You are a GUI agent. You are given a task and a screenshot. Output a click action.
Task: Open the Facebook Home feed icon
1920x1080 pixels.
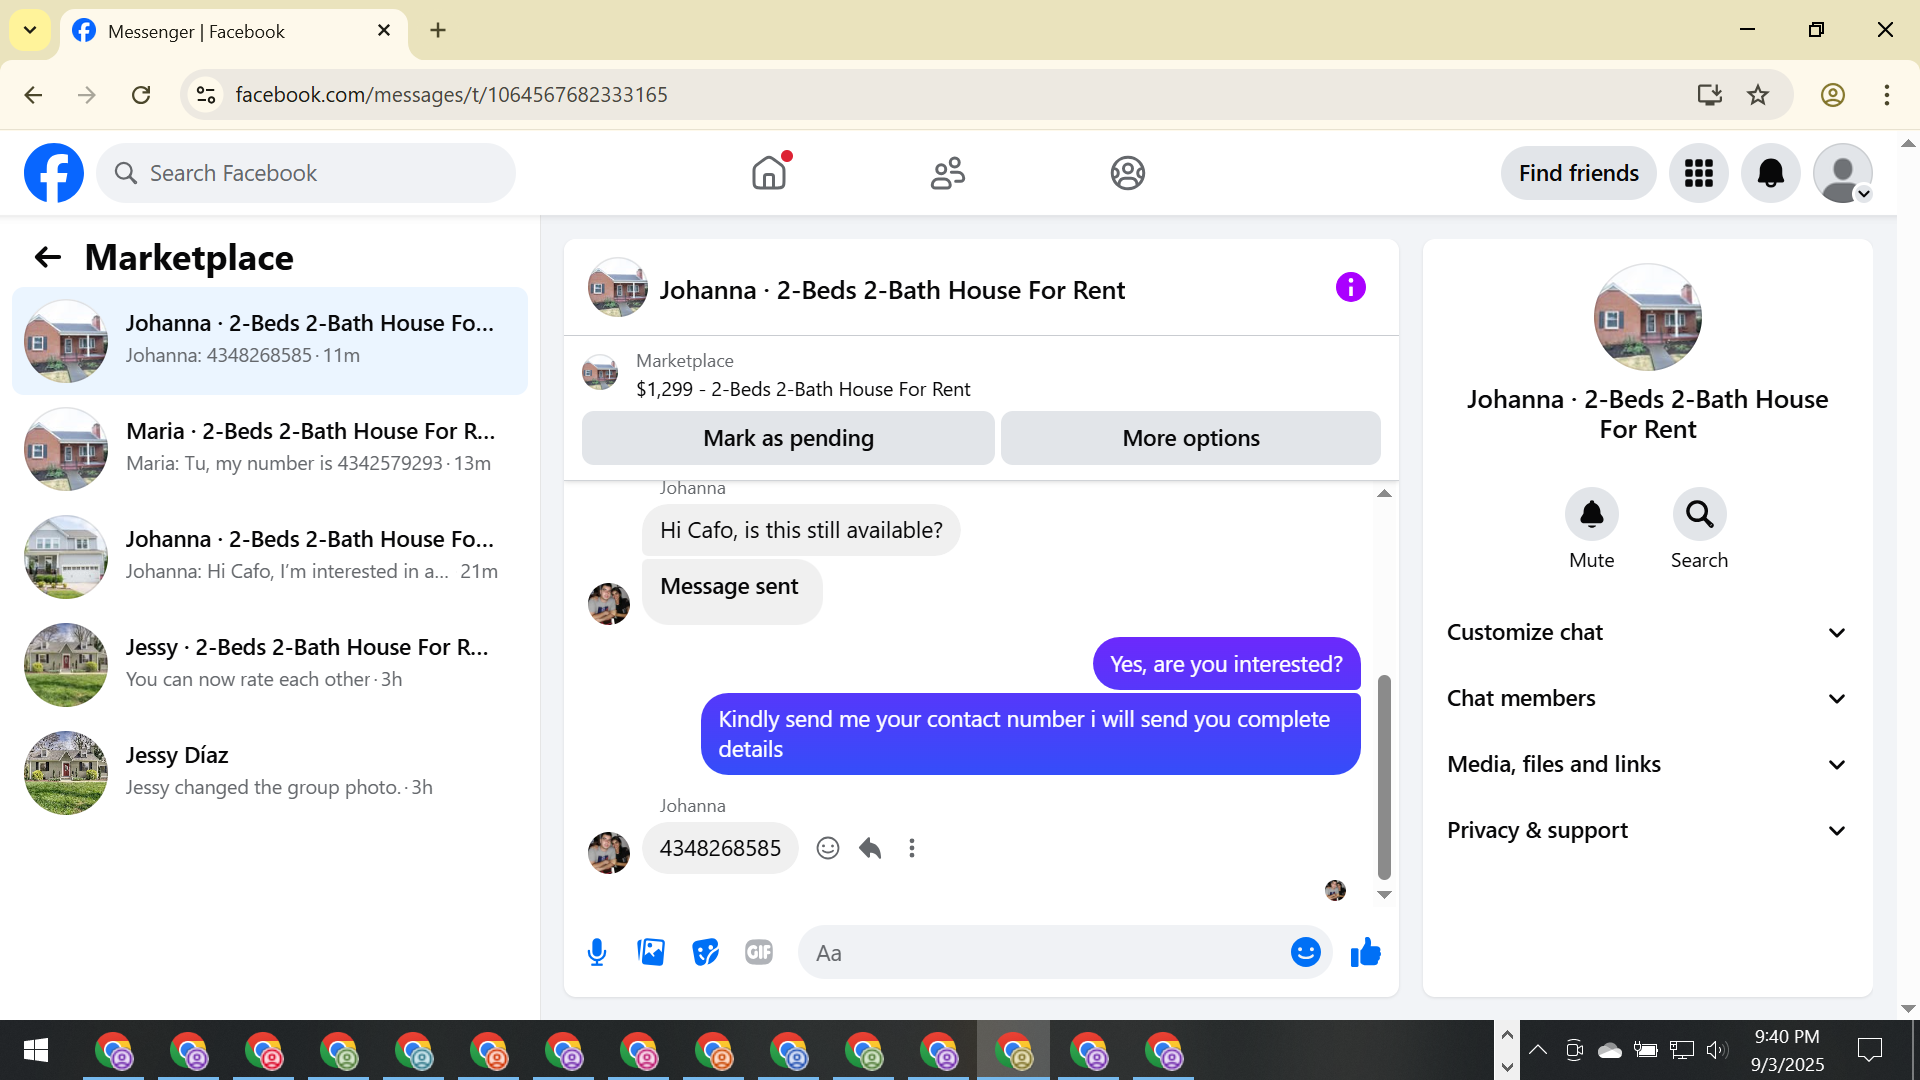pyautogui.click(x=769, y=173)
